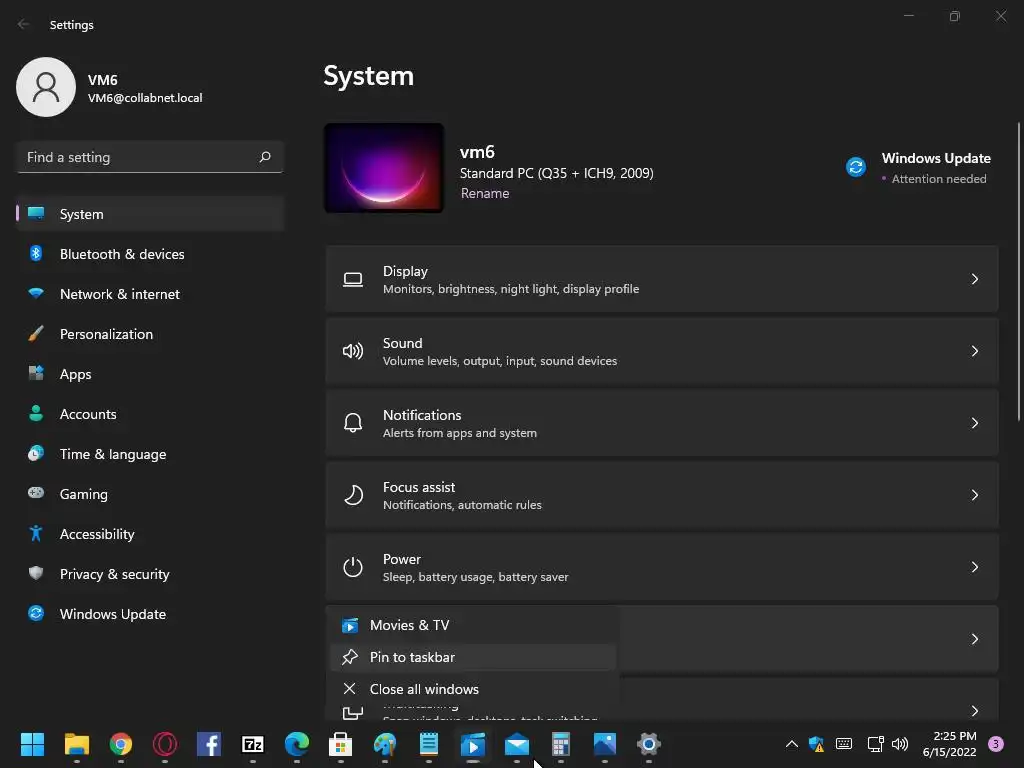Click the volume tray icon
The height and width of the screenshot is (768, 1024).
[900, 744]
